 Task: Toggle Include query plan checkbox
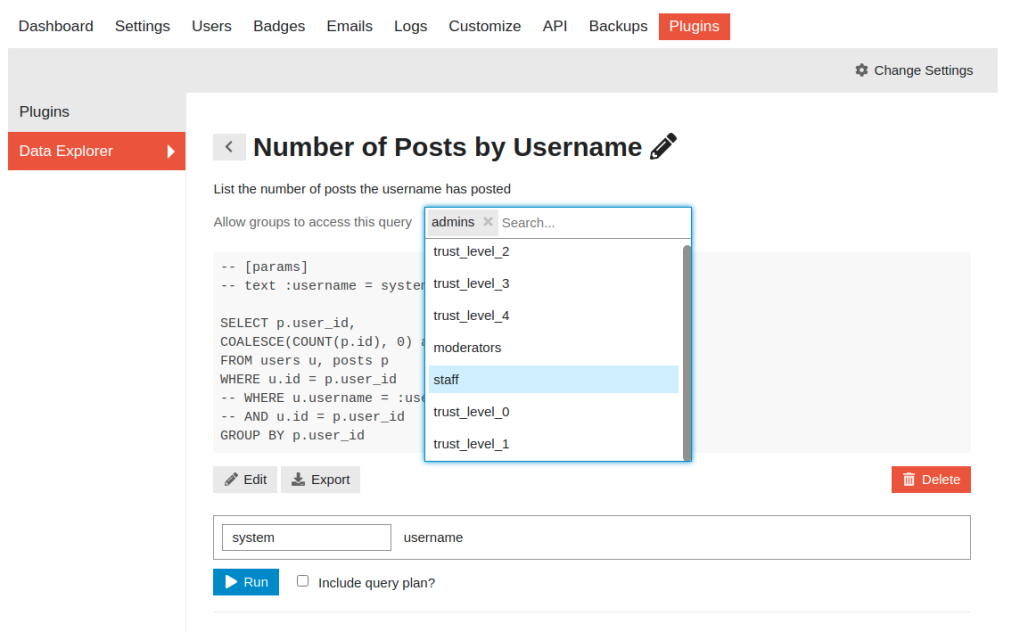pyautogui.click(x=302, y=581)
